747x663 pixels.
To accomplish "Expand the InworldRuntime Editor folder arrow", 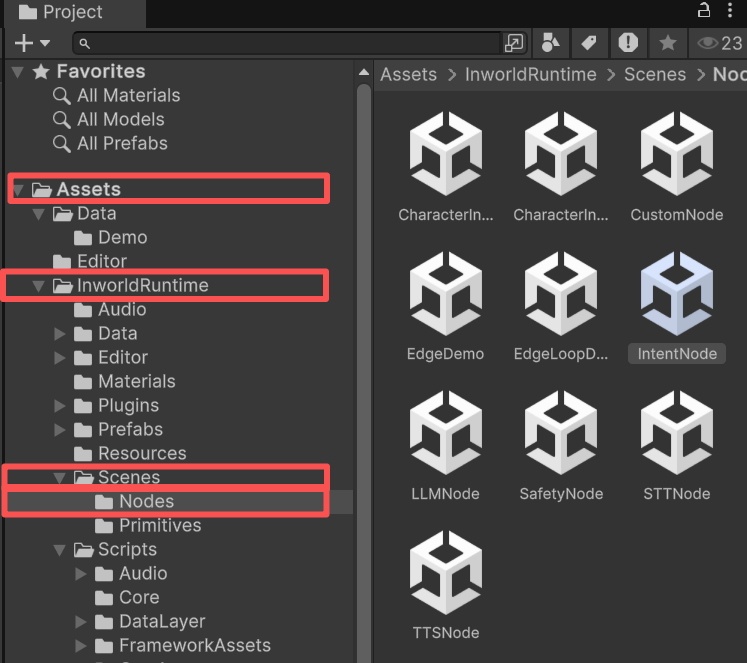I will tap(60, 357).
